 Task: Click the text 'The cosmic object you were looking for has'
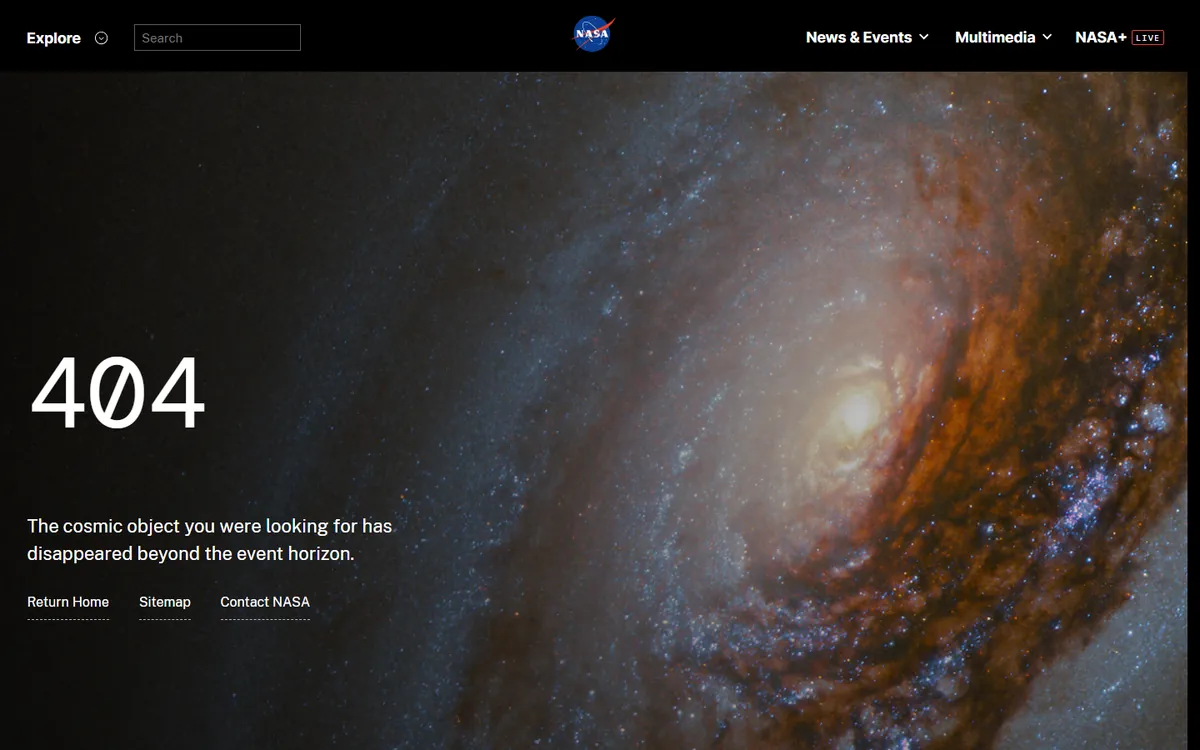pos(209,526)
